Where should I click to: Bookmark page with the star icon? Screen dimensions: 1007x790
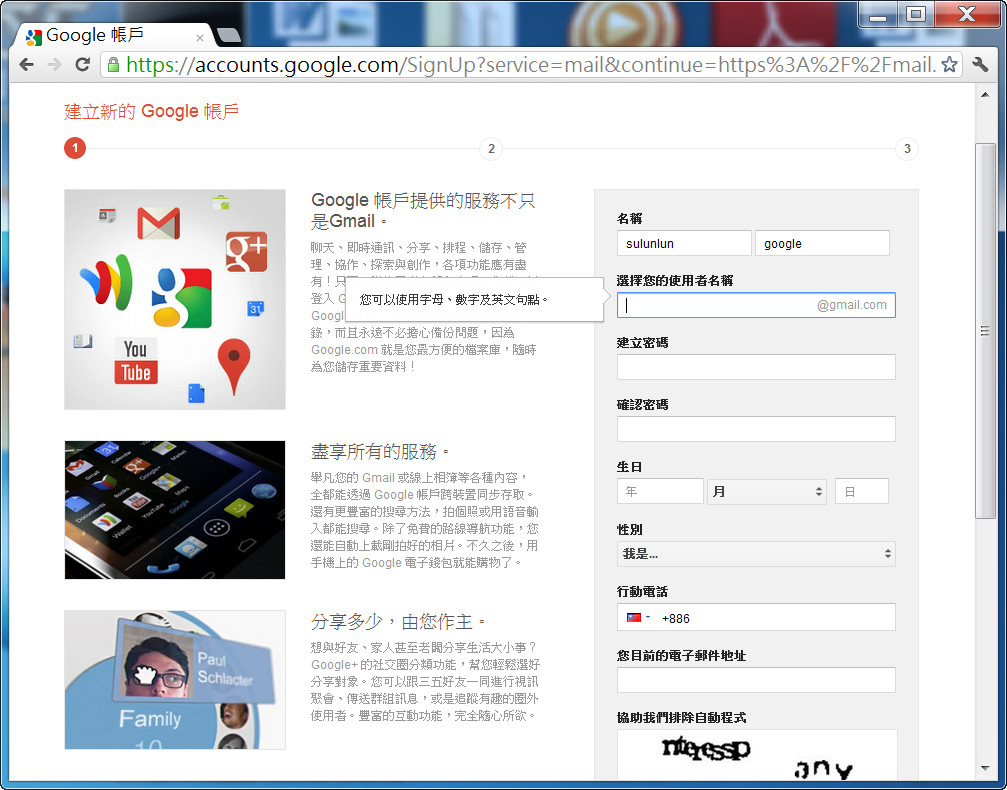coord(949,64)
